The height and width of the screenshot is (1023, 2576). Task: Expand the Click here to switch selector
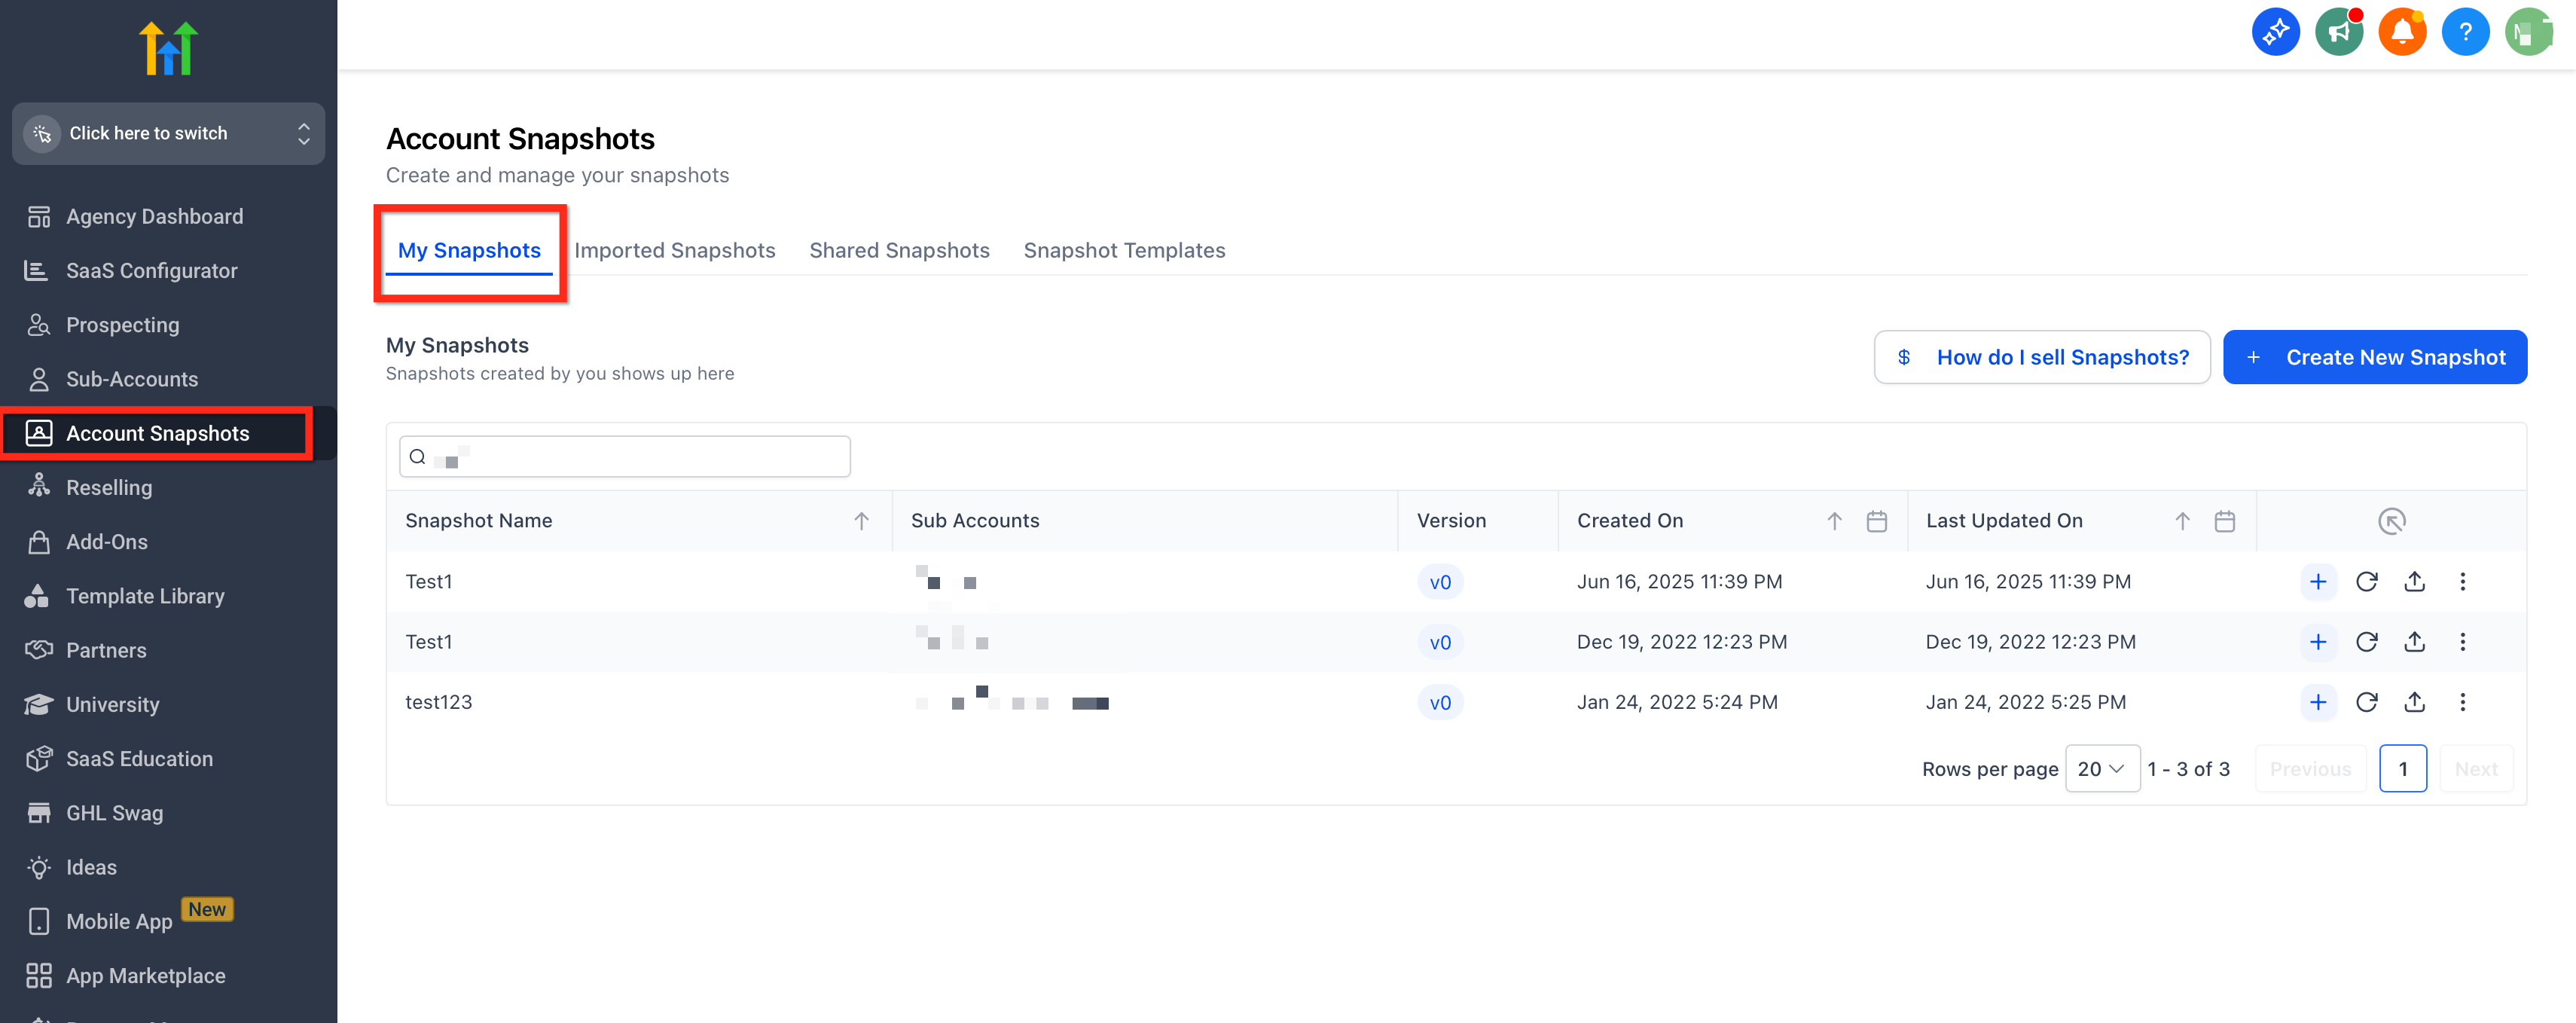point(168,133)
